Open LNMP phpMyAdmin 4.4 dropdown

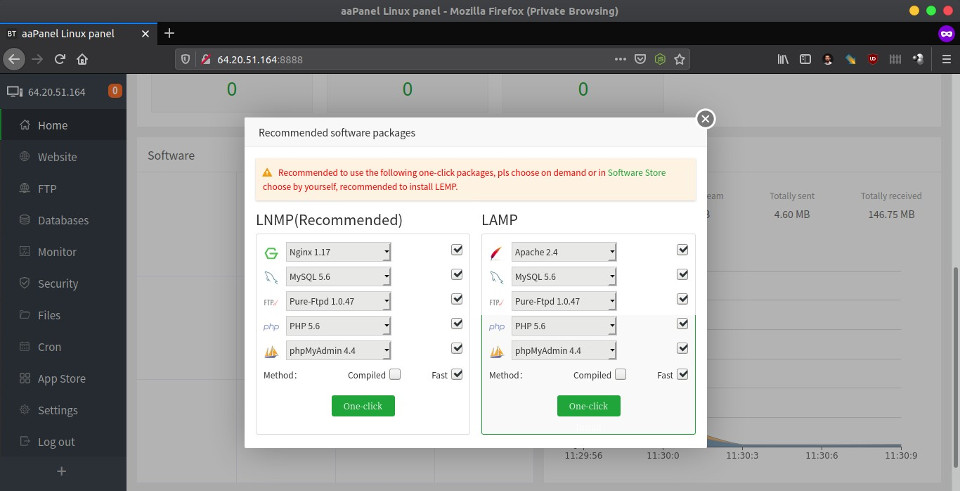[x=338, y=351]
